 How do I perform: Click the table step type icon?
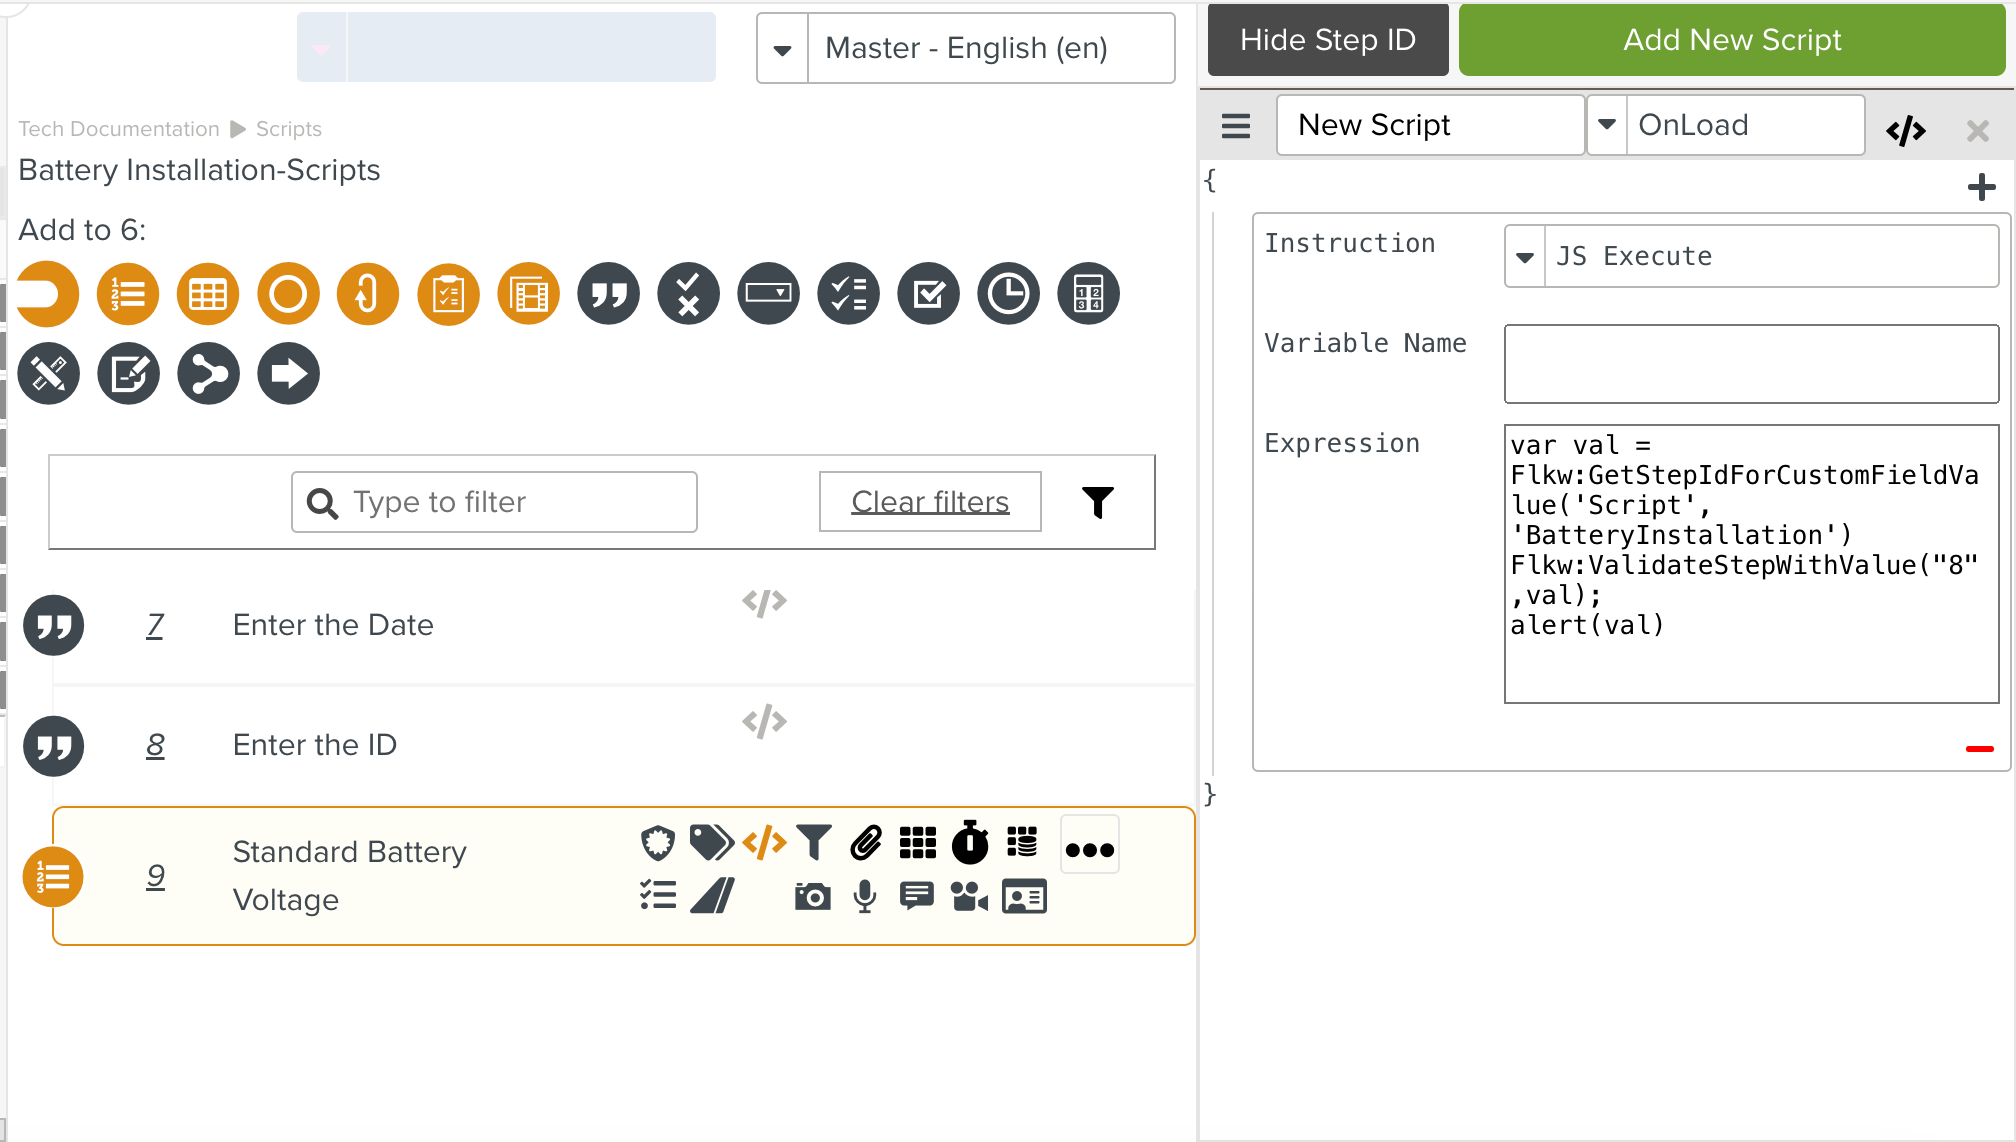pyautogui.click(x=207, y=293)
